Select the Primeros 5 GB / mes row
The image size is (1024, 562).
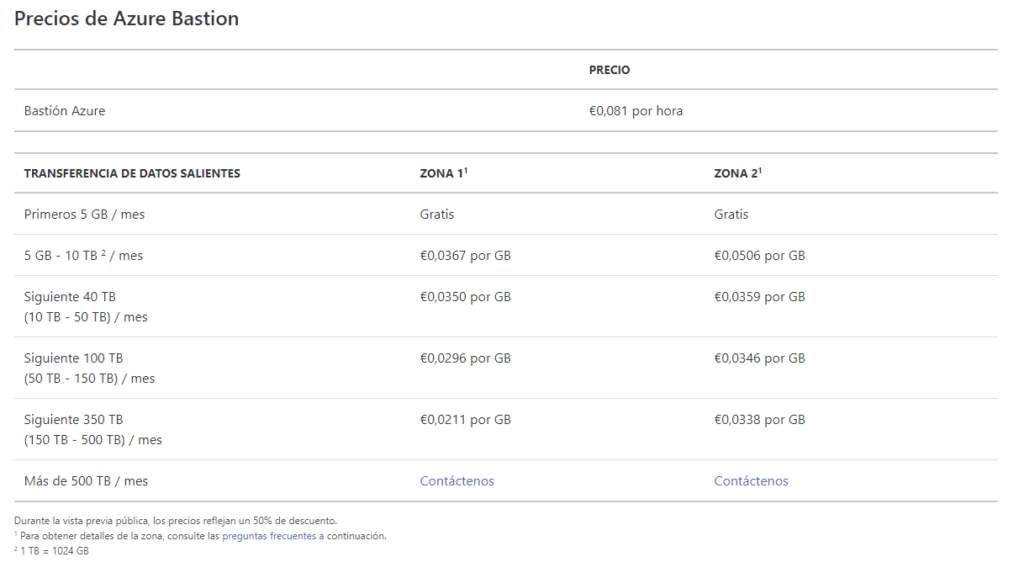[506, 214]
